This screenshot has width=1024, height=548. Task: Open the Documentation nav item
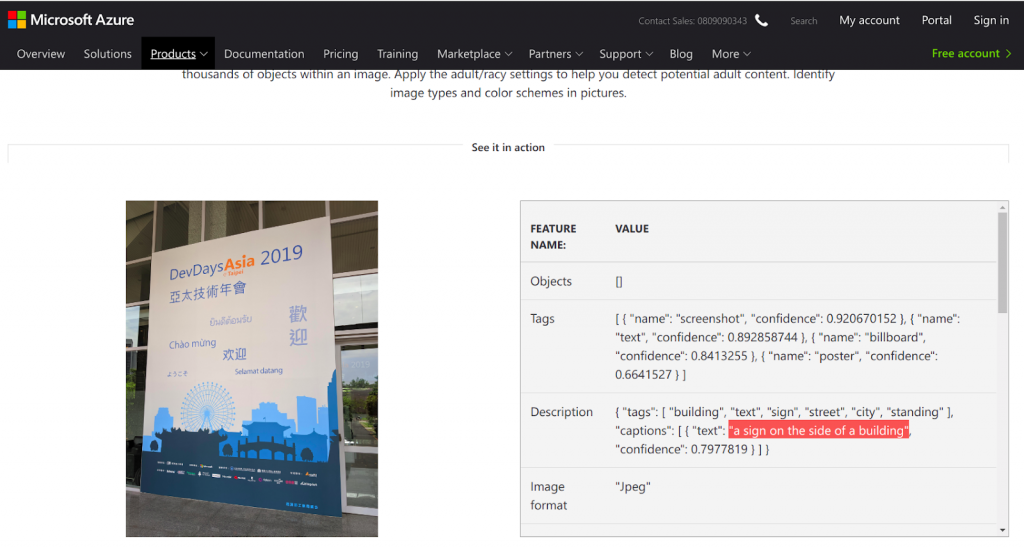coord(264,54)
